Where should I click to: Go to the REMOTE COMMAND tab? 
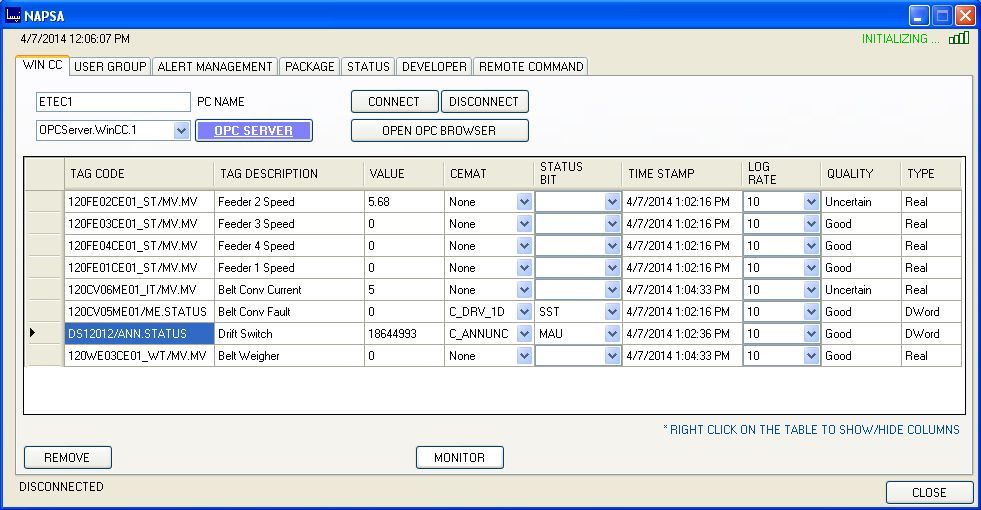pyautogui.click(x=530, y=67)
